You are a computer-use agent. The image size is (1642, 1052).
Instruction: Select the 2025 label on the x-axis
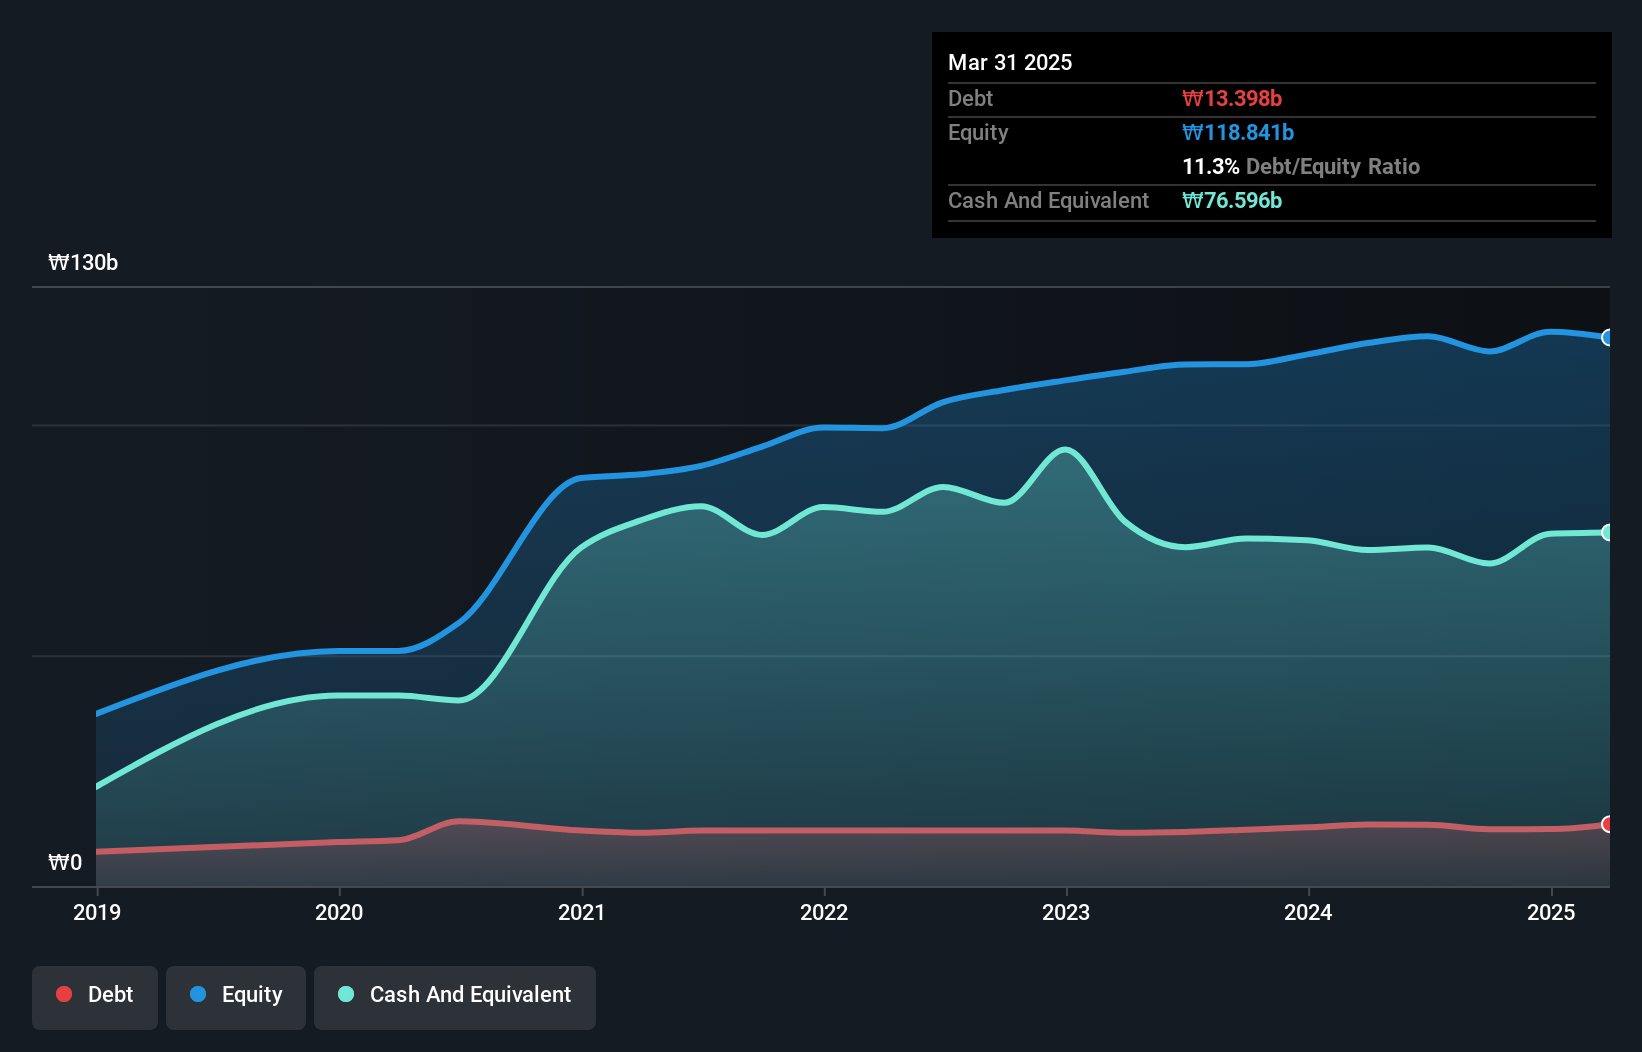tap(1551, 912)
